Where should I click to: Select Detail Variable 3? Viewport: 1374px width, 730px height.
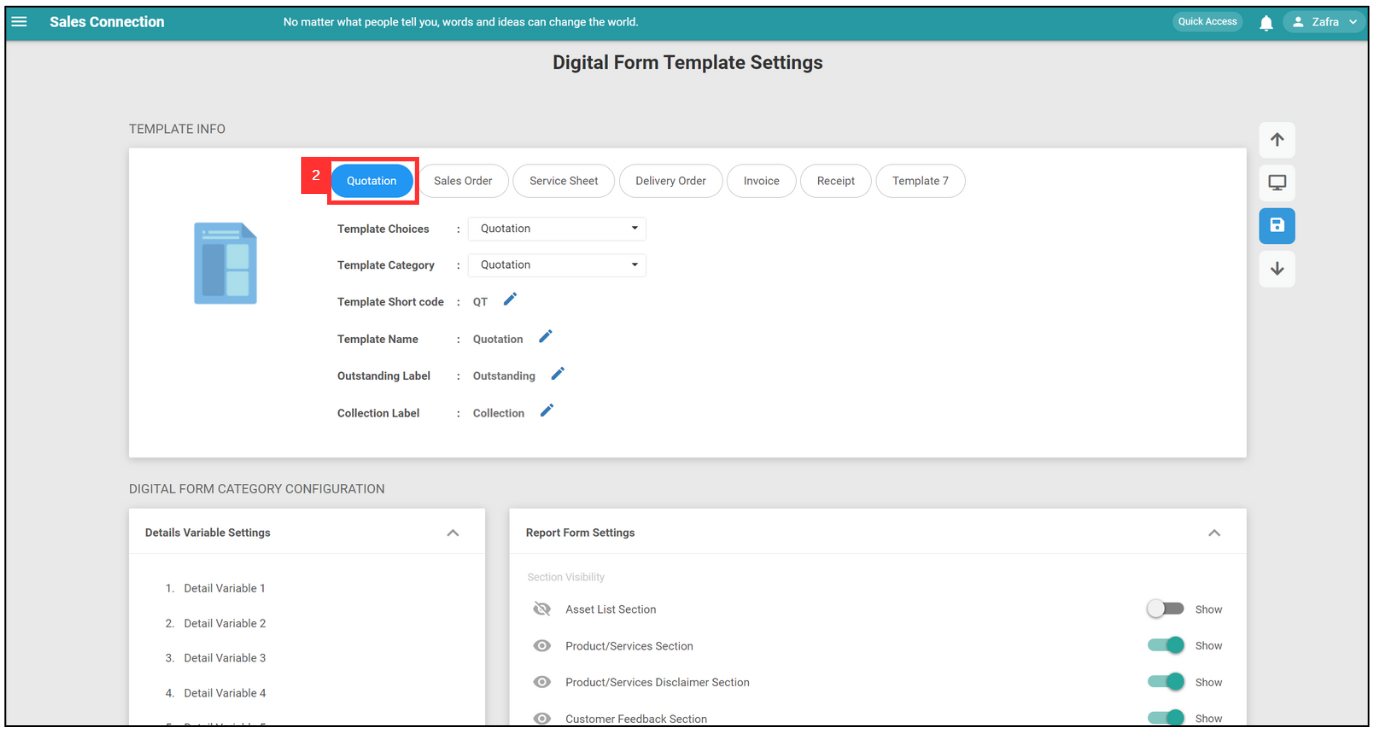tap(224, 658)
